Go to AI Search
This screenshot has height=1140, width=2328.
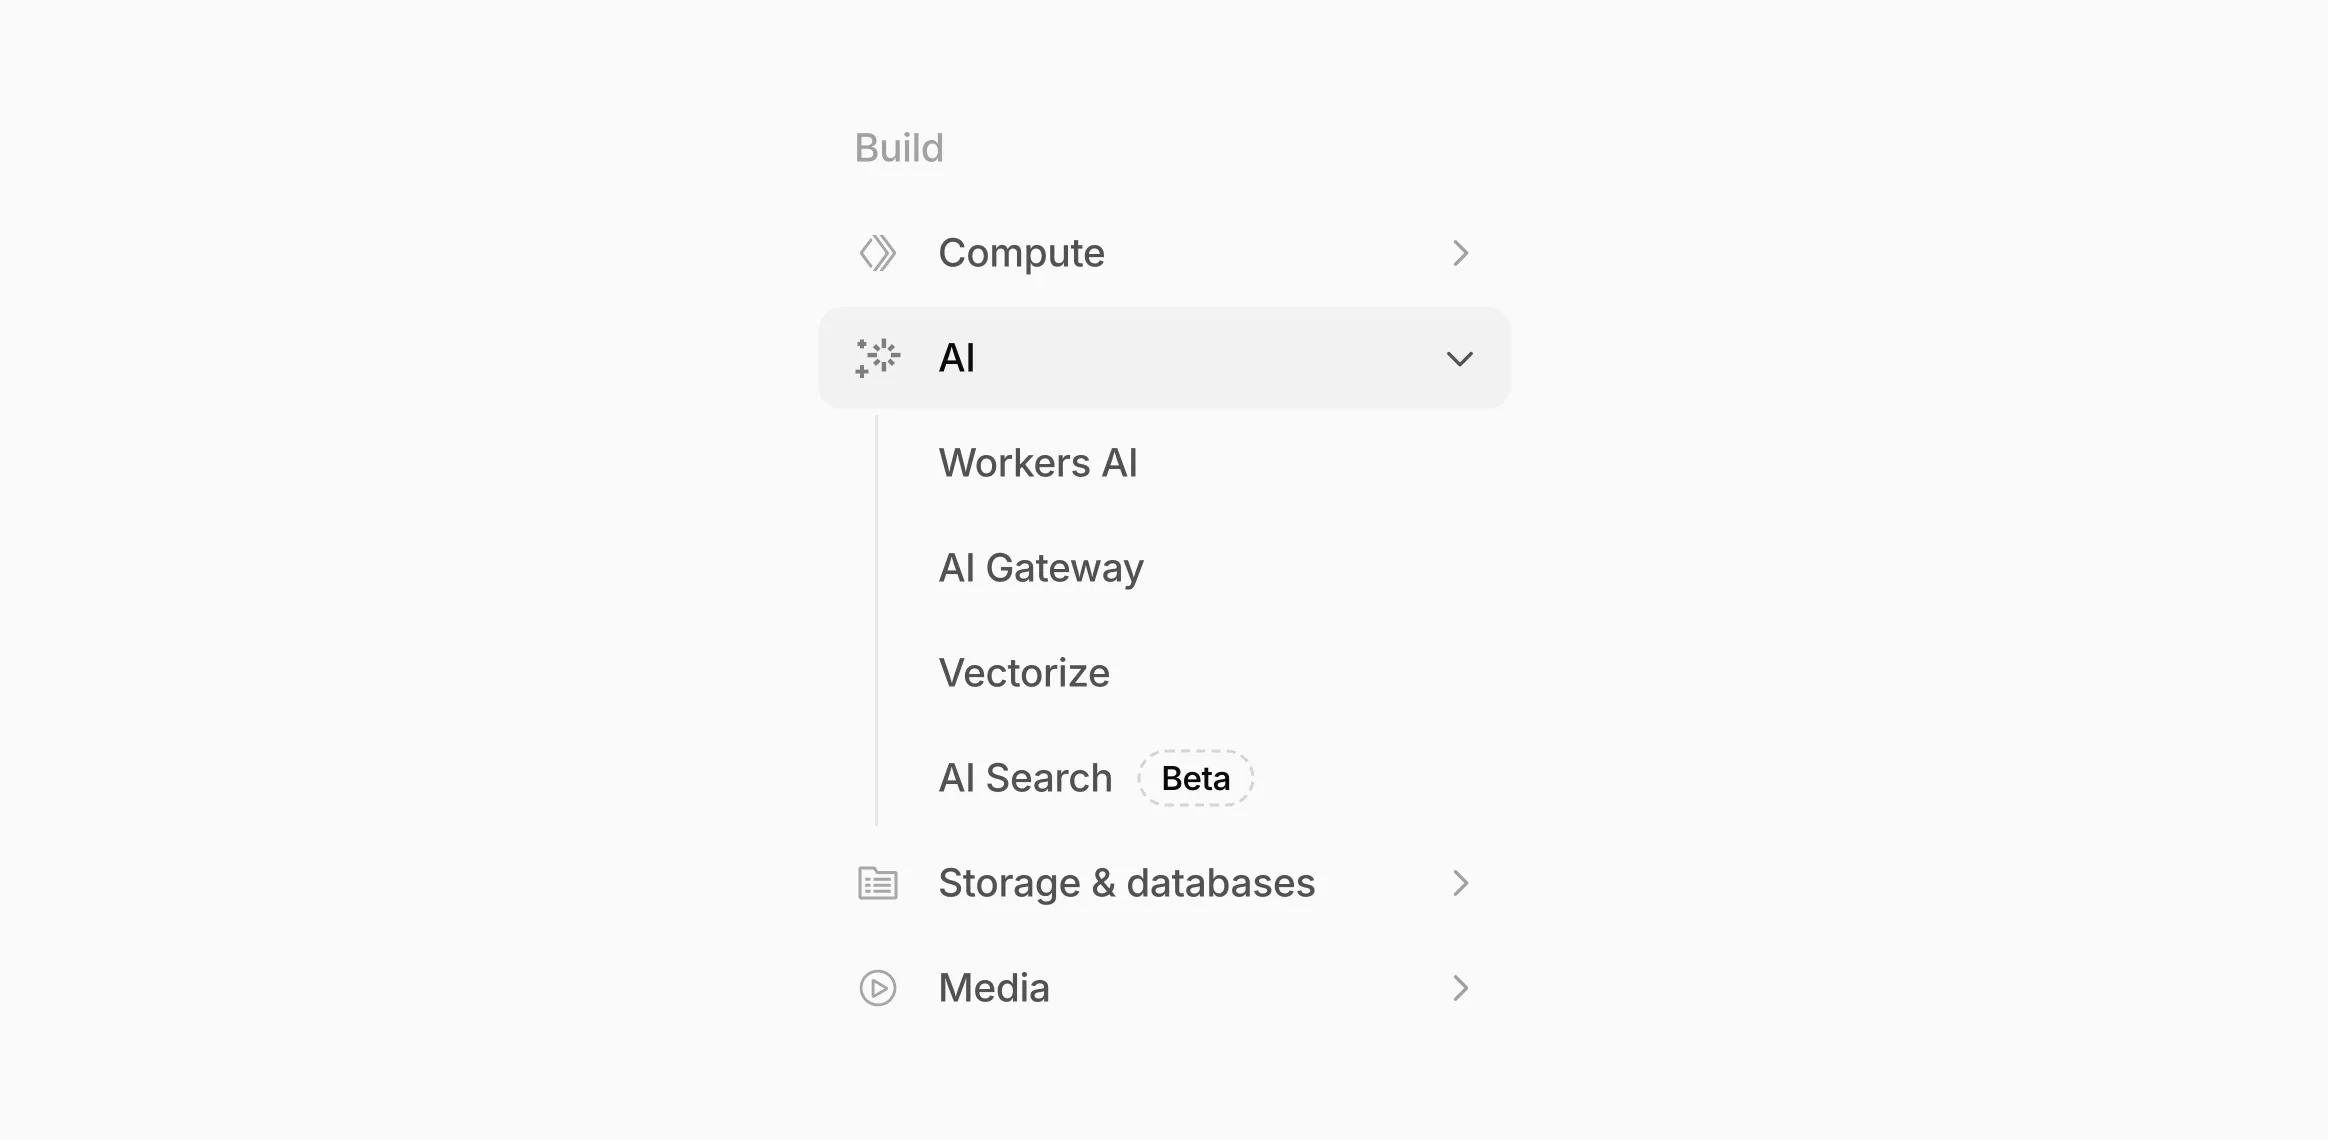pyautogui.click(x=1025, y=777)
